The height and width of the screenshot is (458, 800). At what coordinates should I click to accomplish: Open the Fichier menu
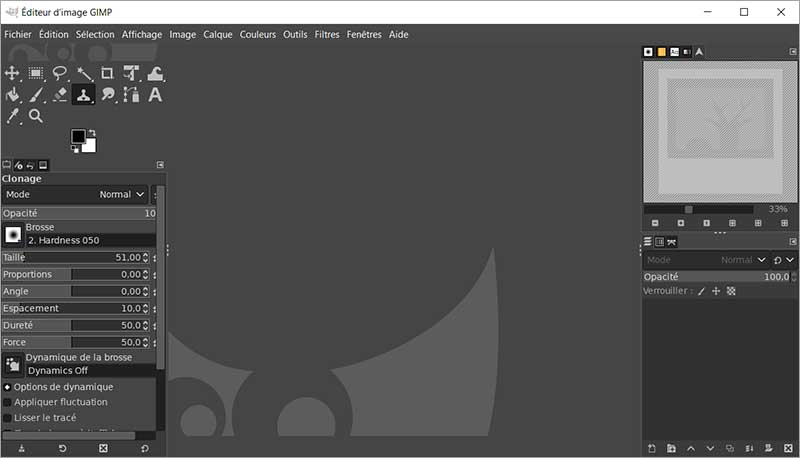18,35
